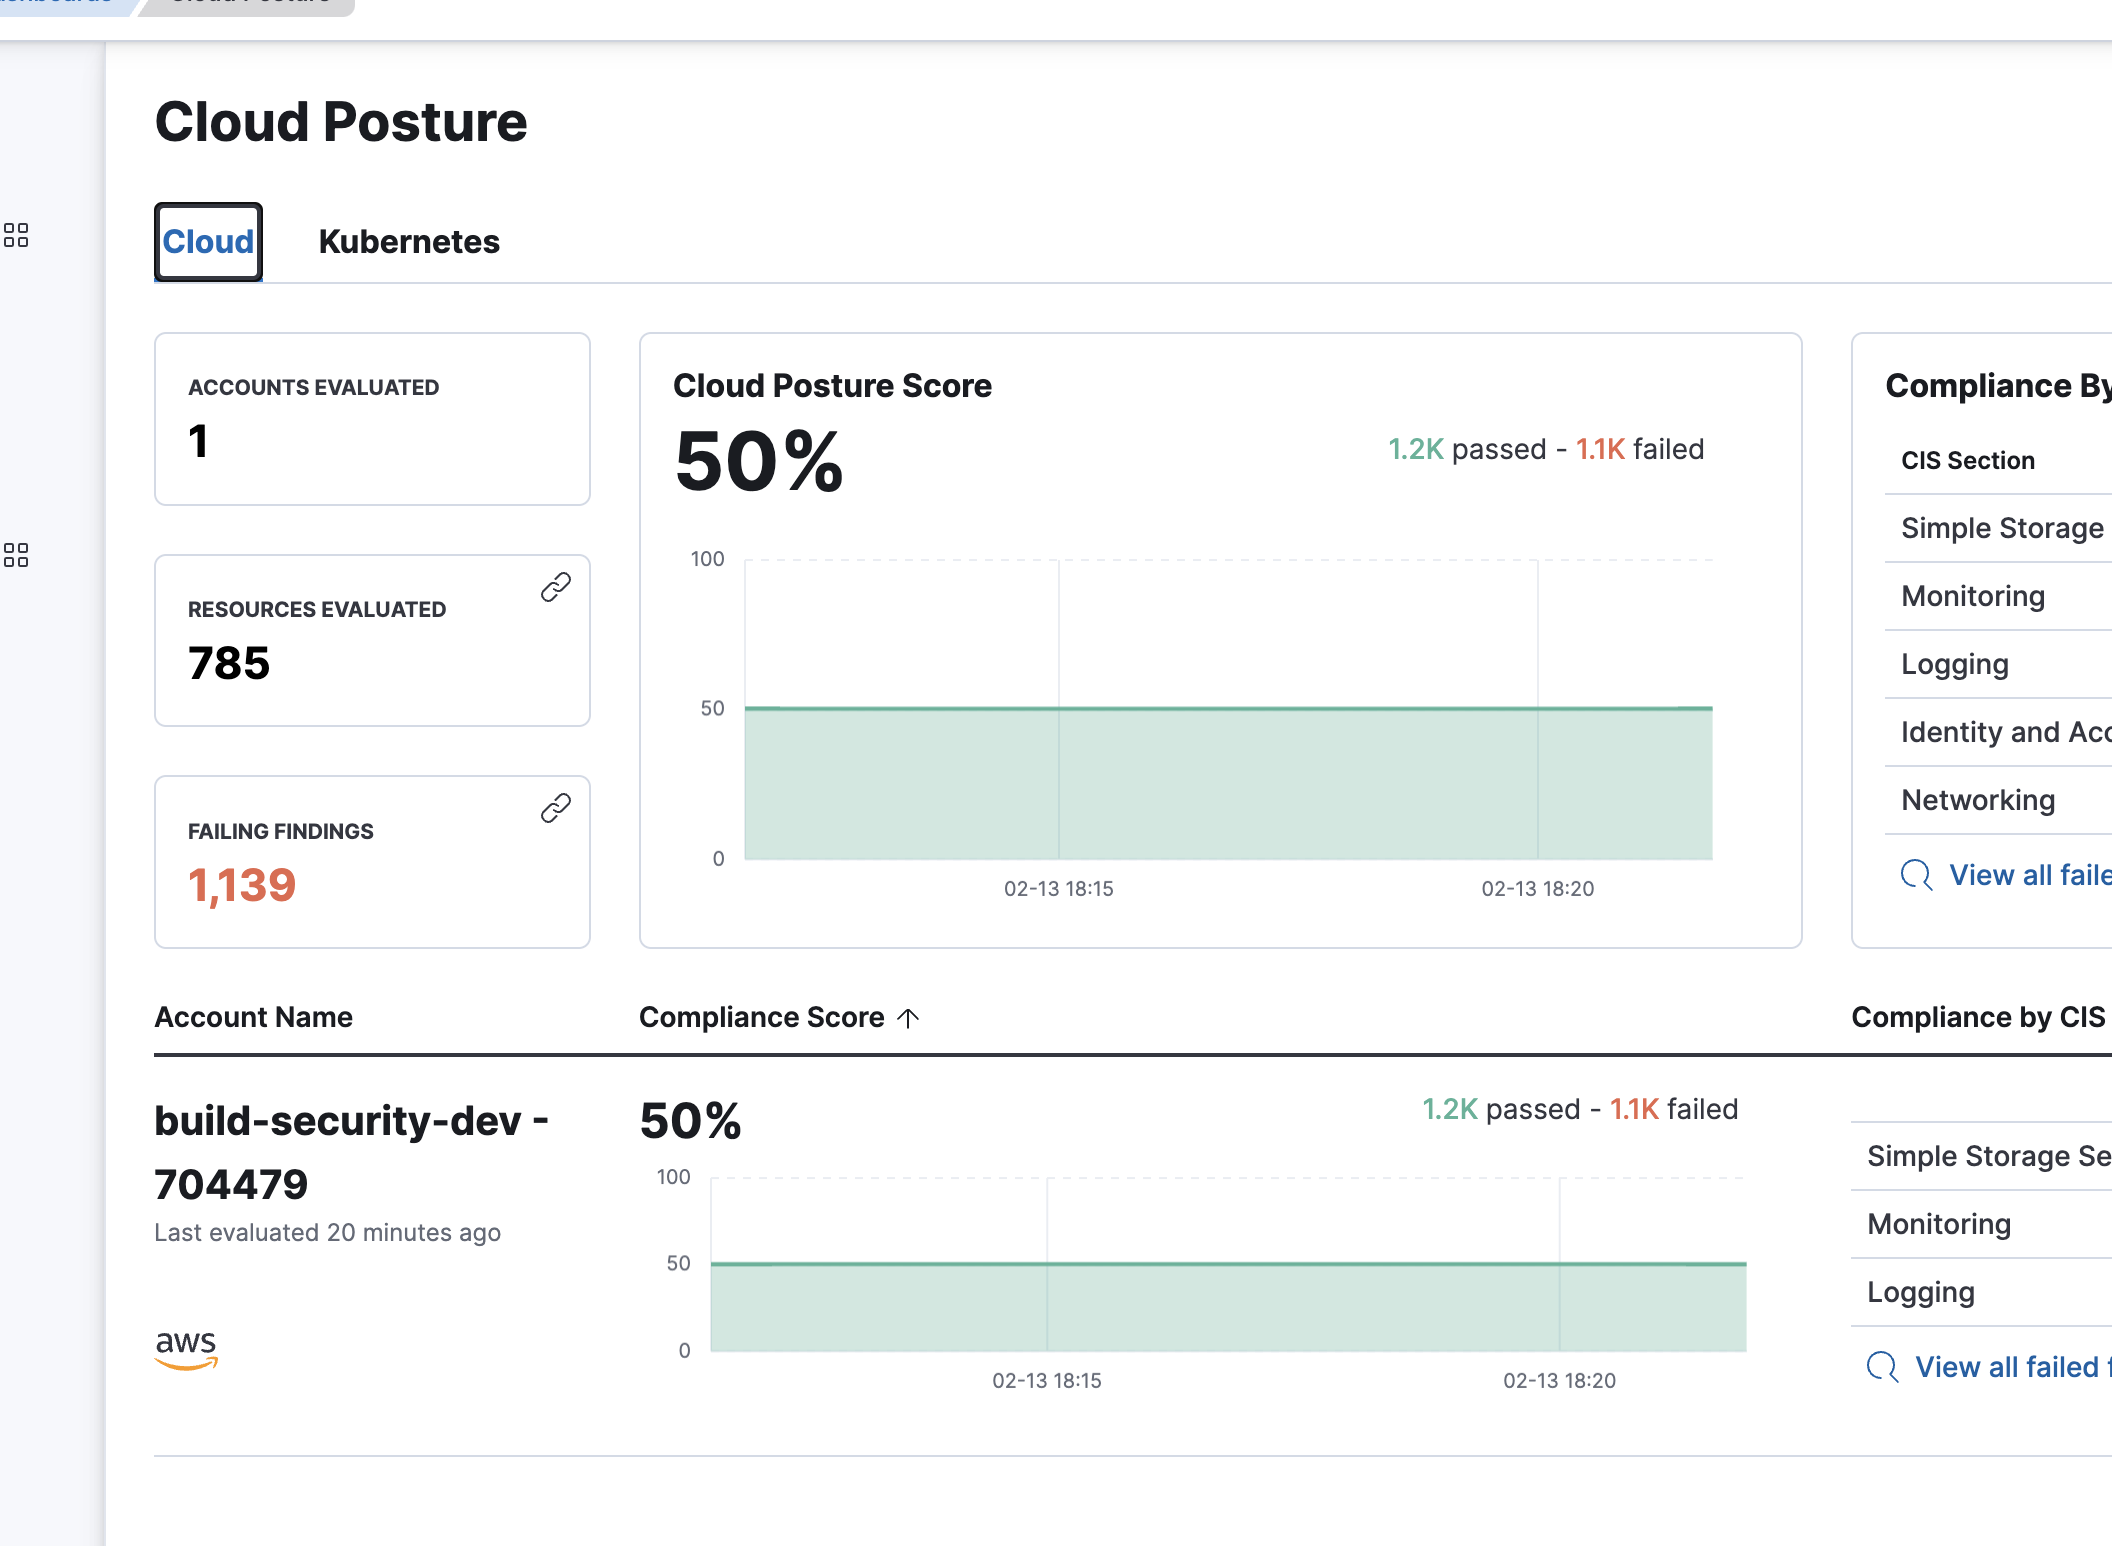2112x1546 pixels.
Task: Select the Simple Storage CIS section row
Action: point(1999,528)
